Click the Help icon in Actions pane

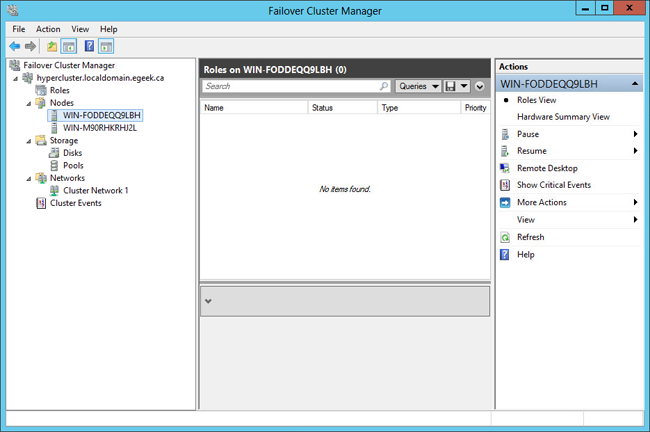[504, 255]
